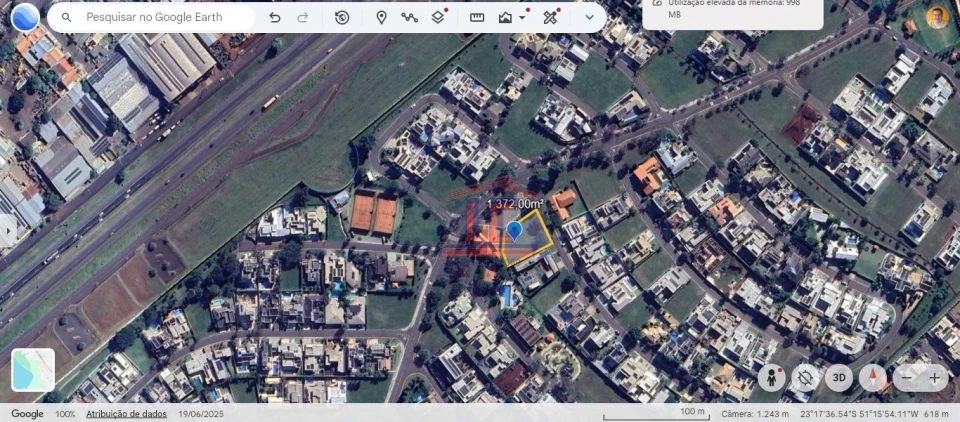
Task: Open the Atribuição de dados link
Action: pyautogui.click(x=126, y=414)
